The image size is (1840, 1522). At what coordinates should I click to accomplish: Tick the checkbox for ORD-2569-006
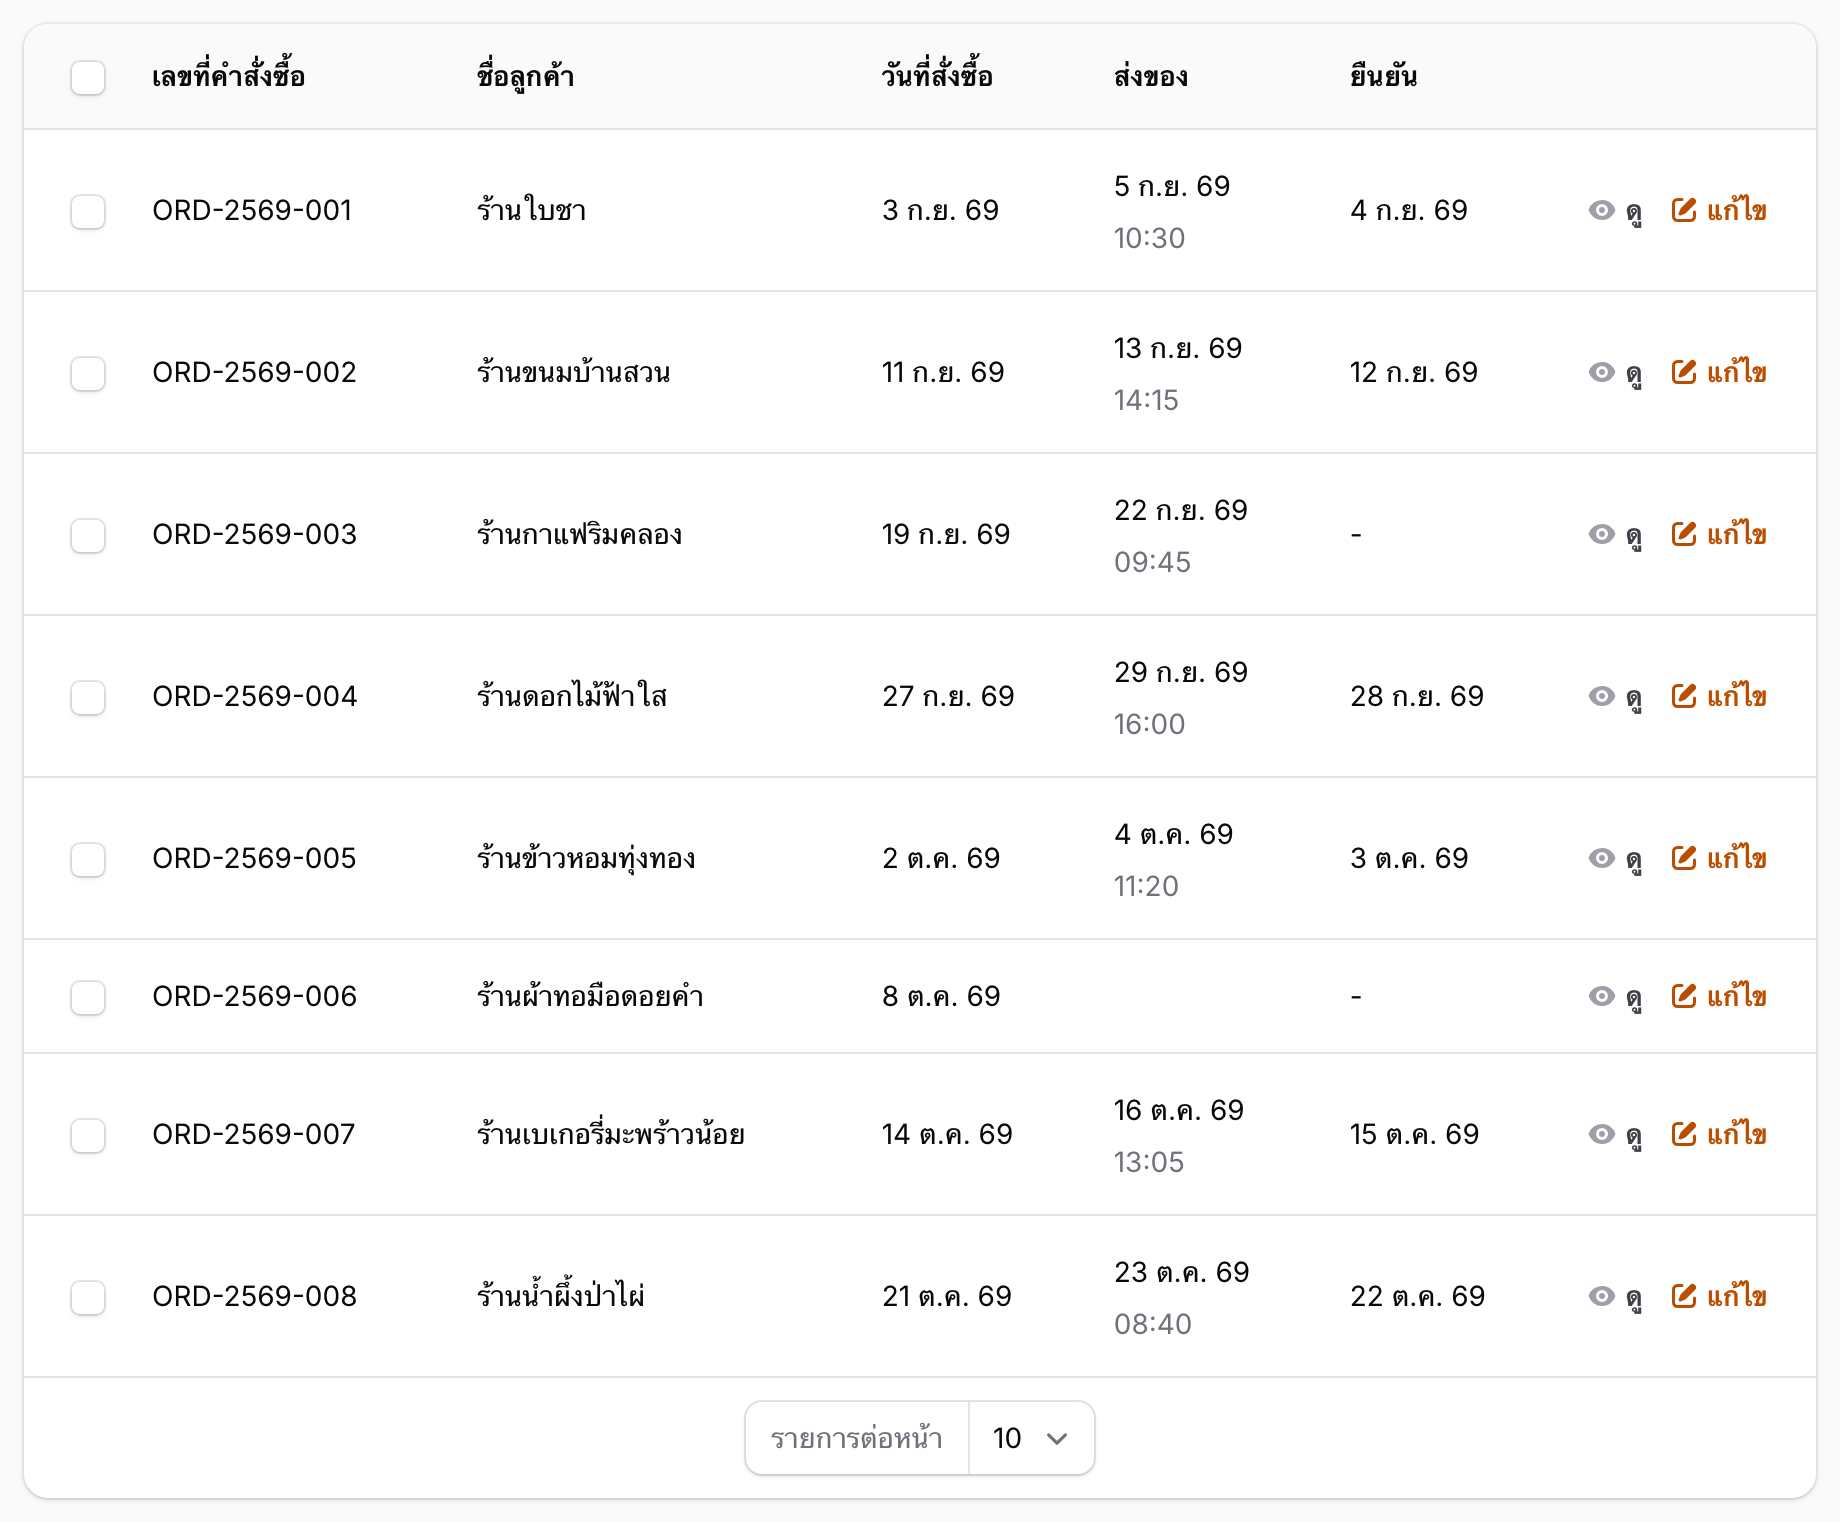coord(88,997)
